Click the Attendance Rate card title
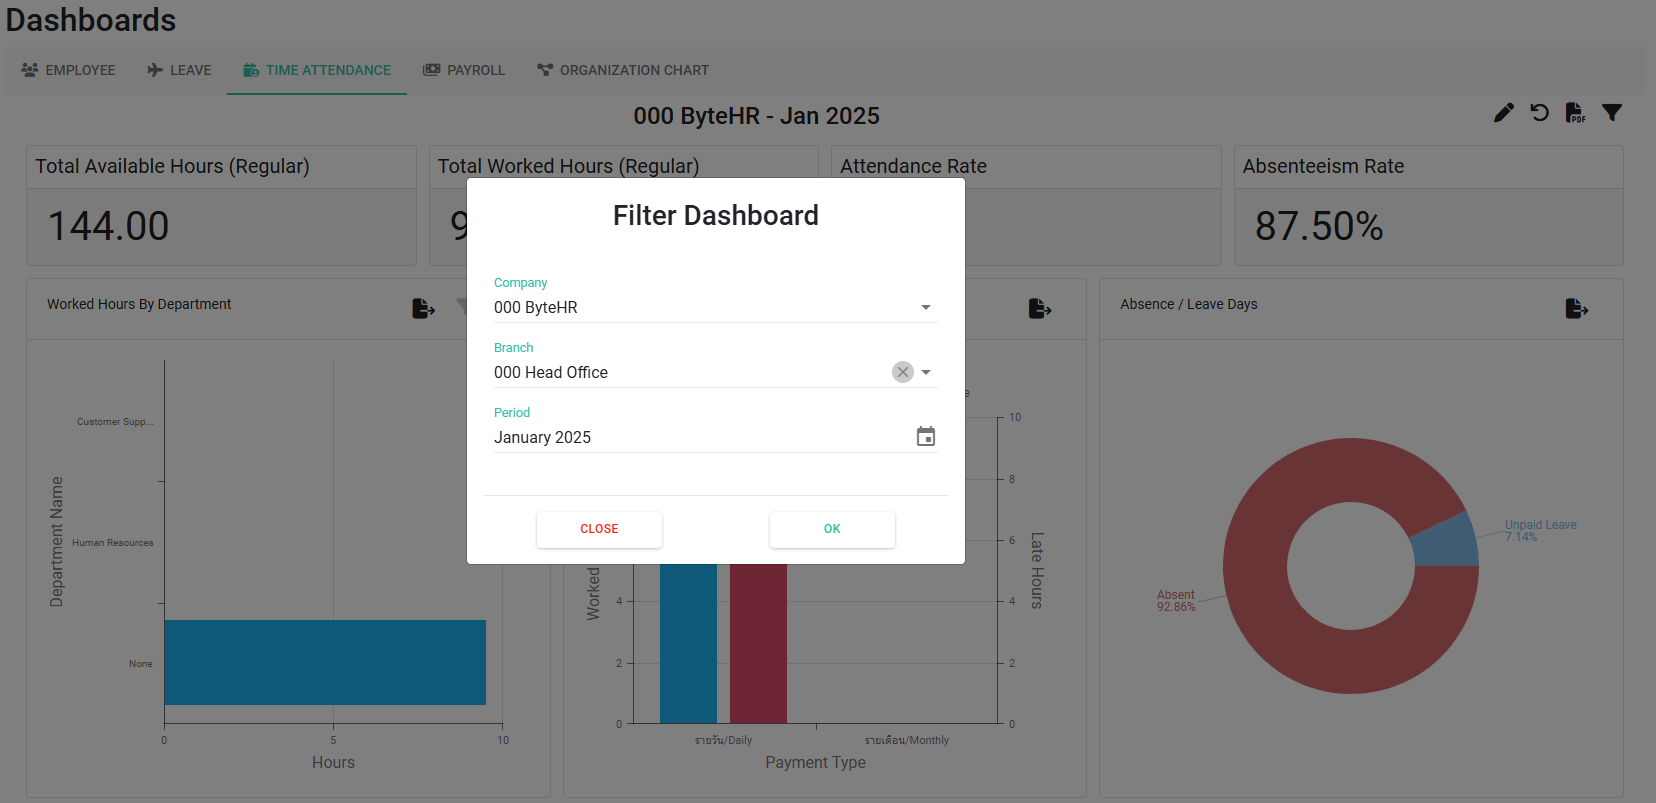Screen dimensions: 1656x803 point(913,166)
